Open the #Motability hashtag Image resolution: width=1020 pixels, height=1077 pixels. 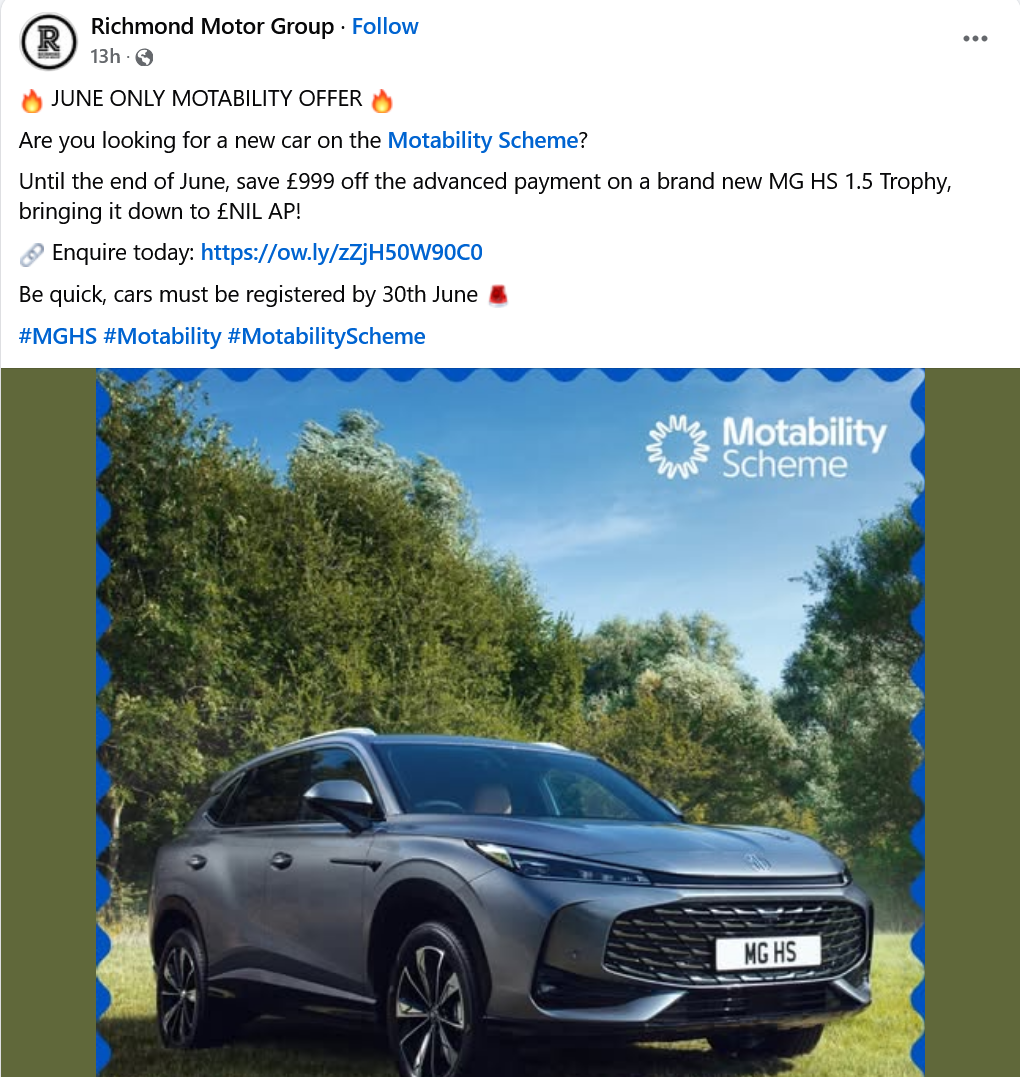pos(162,337)
